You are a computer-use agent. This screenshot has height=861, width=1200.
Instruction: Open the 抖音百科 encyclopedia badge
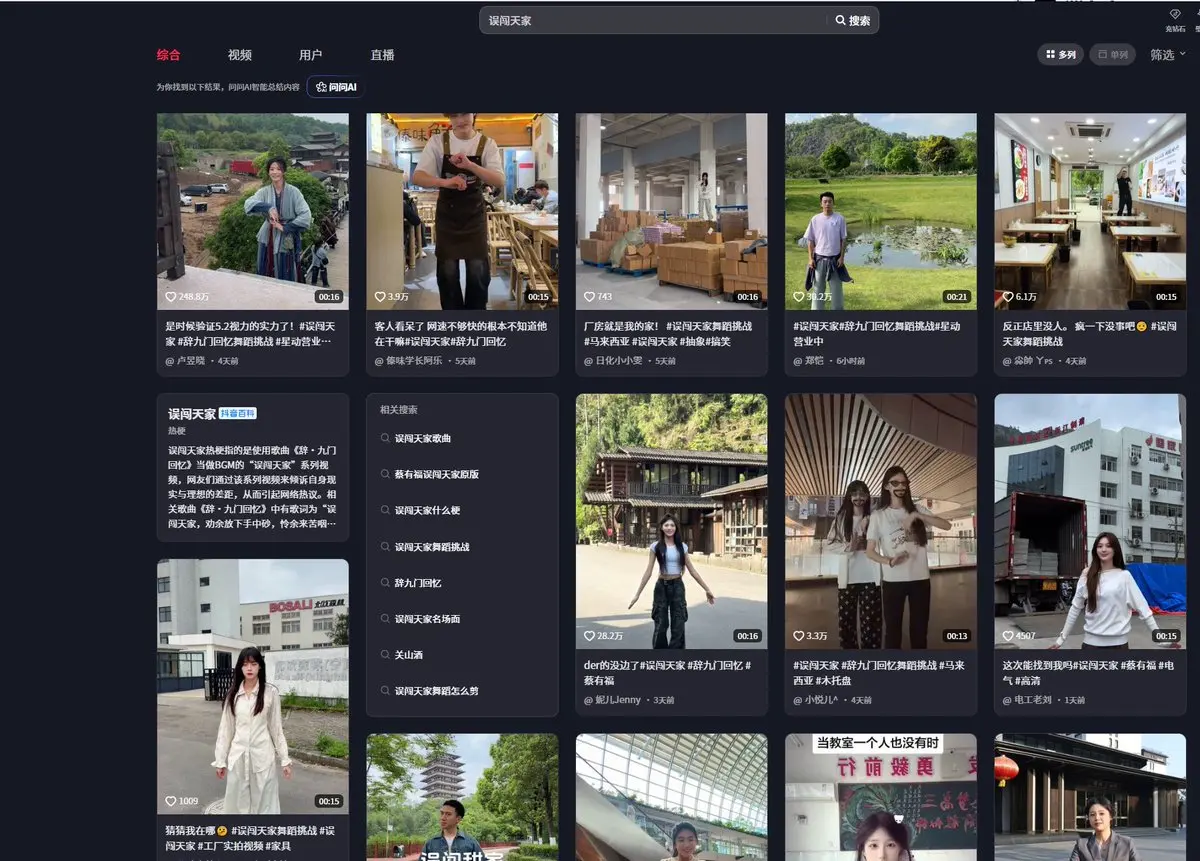pos(238,413)
